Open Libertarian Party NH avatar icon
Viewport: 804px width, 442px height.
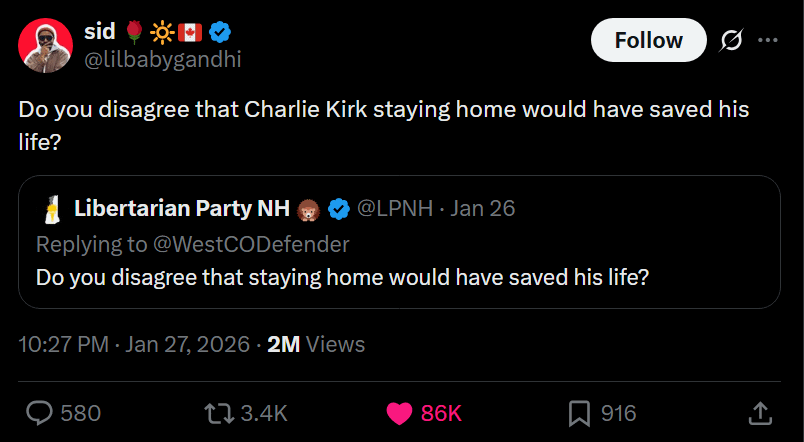point(50,209)
